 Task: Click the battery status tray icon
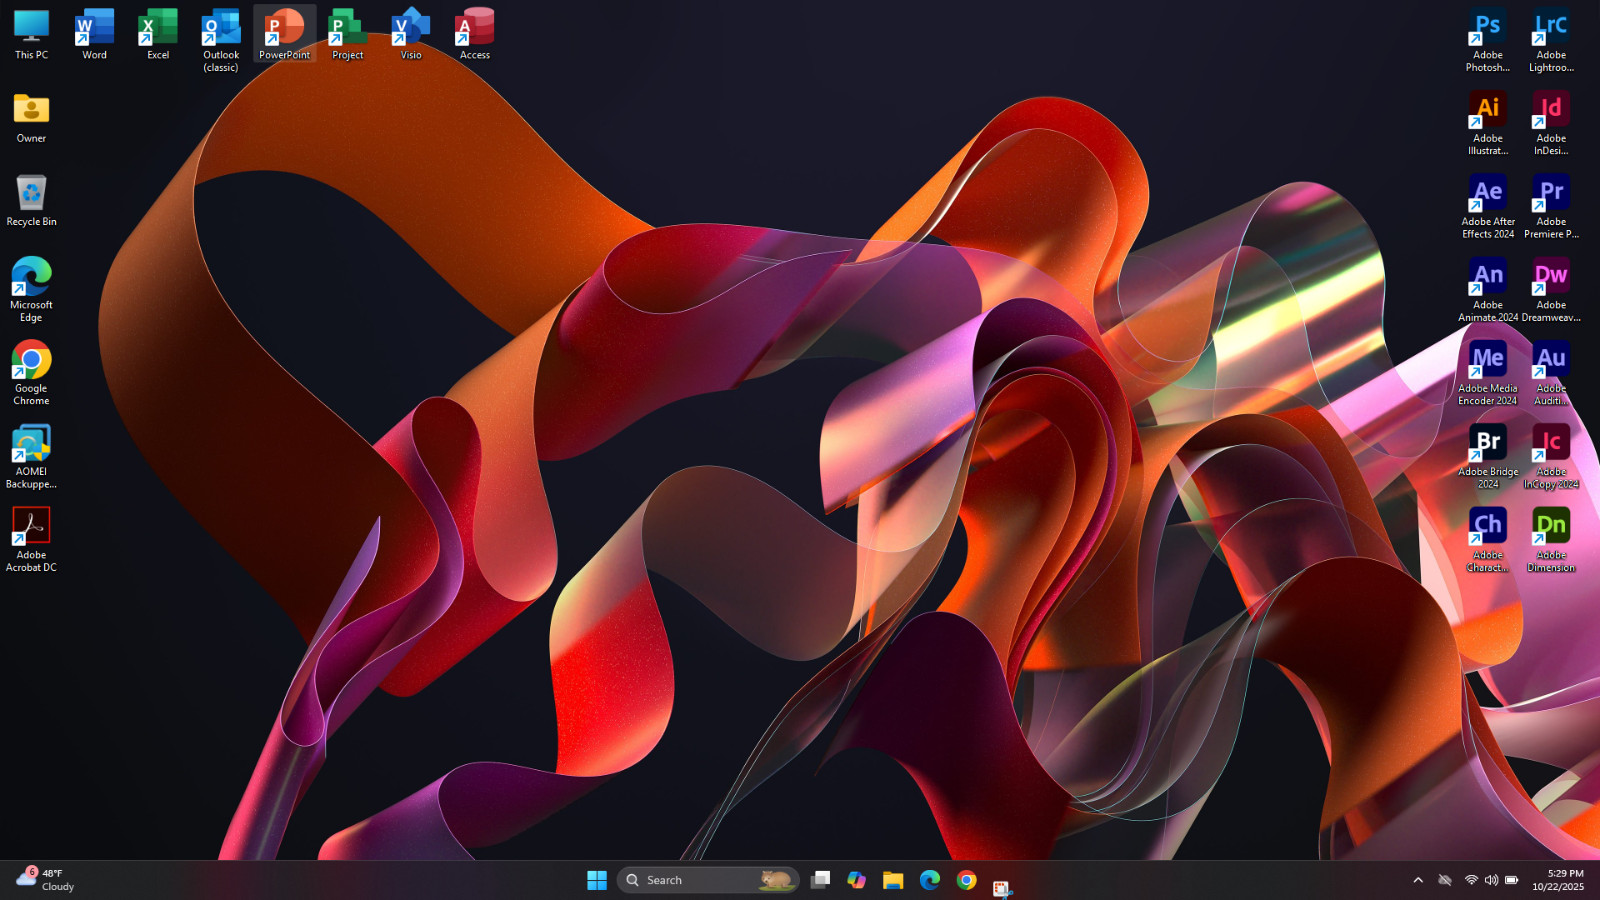coord(1512,880)
